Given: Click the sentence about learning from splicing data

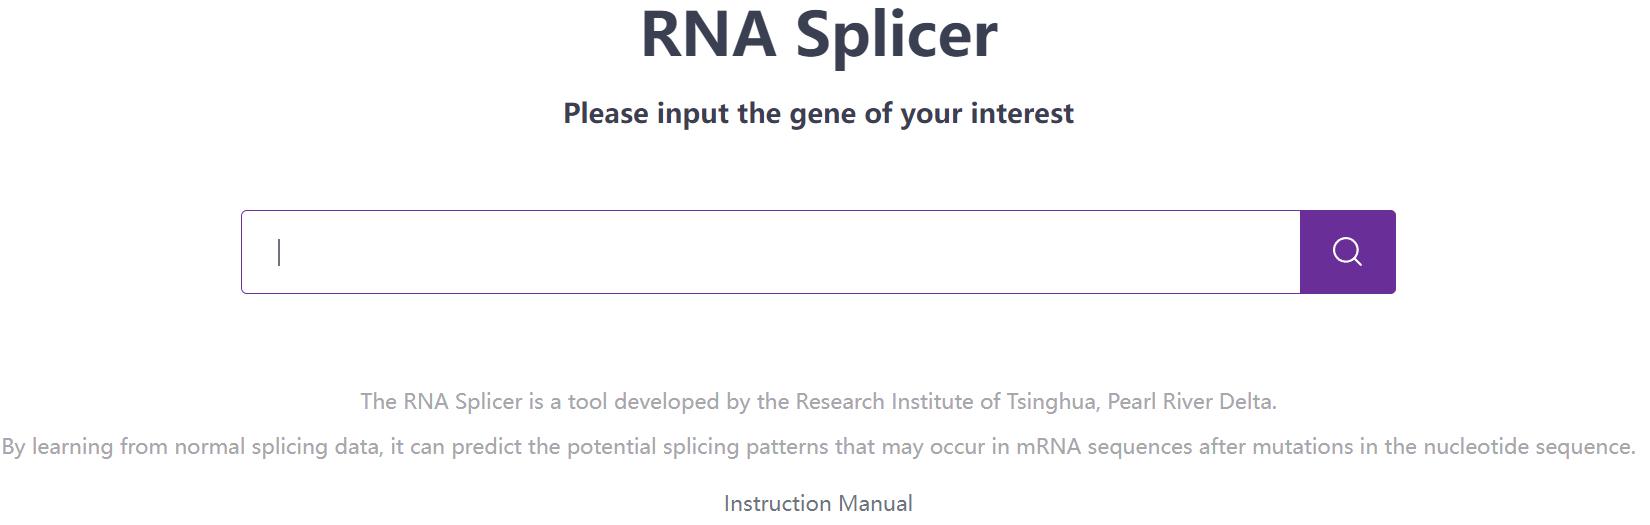Looking at the screenshot, I should (x=818, y=446).
